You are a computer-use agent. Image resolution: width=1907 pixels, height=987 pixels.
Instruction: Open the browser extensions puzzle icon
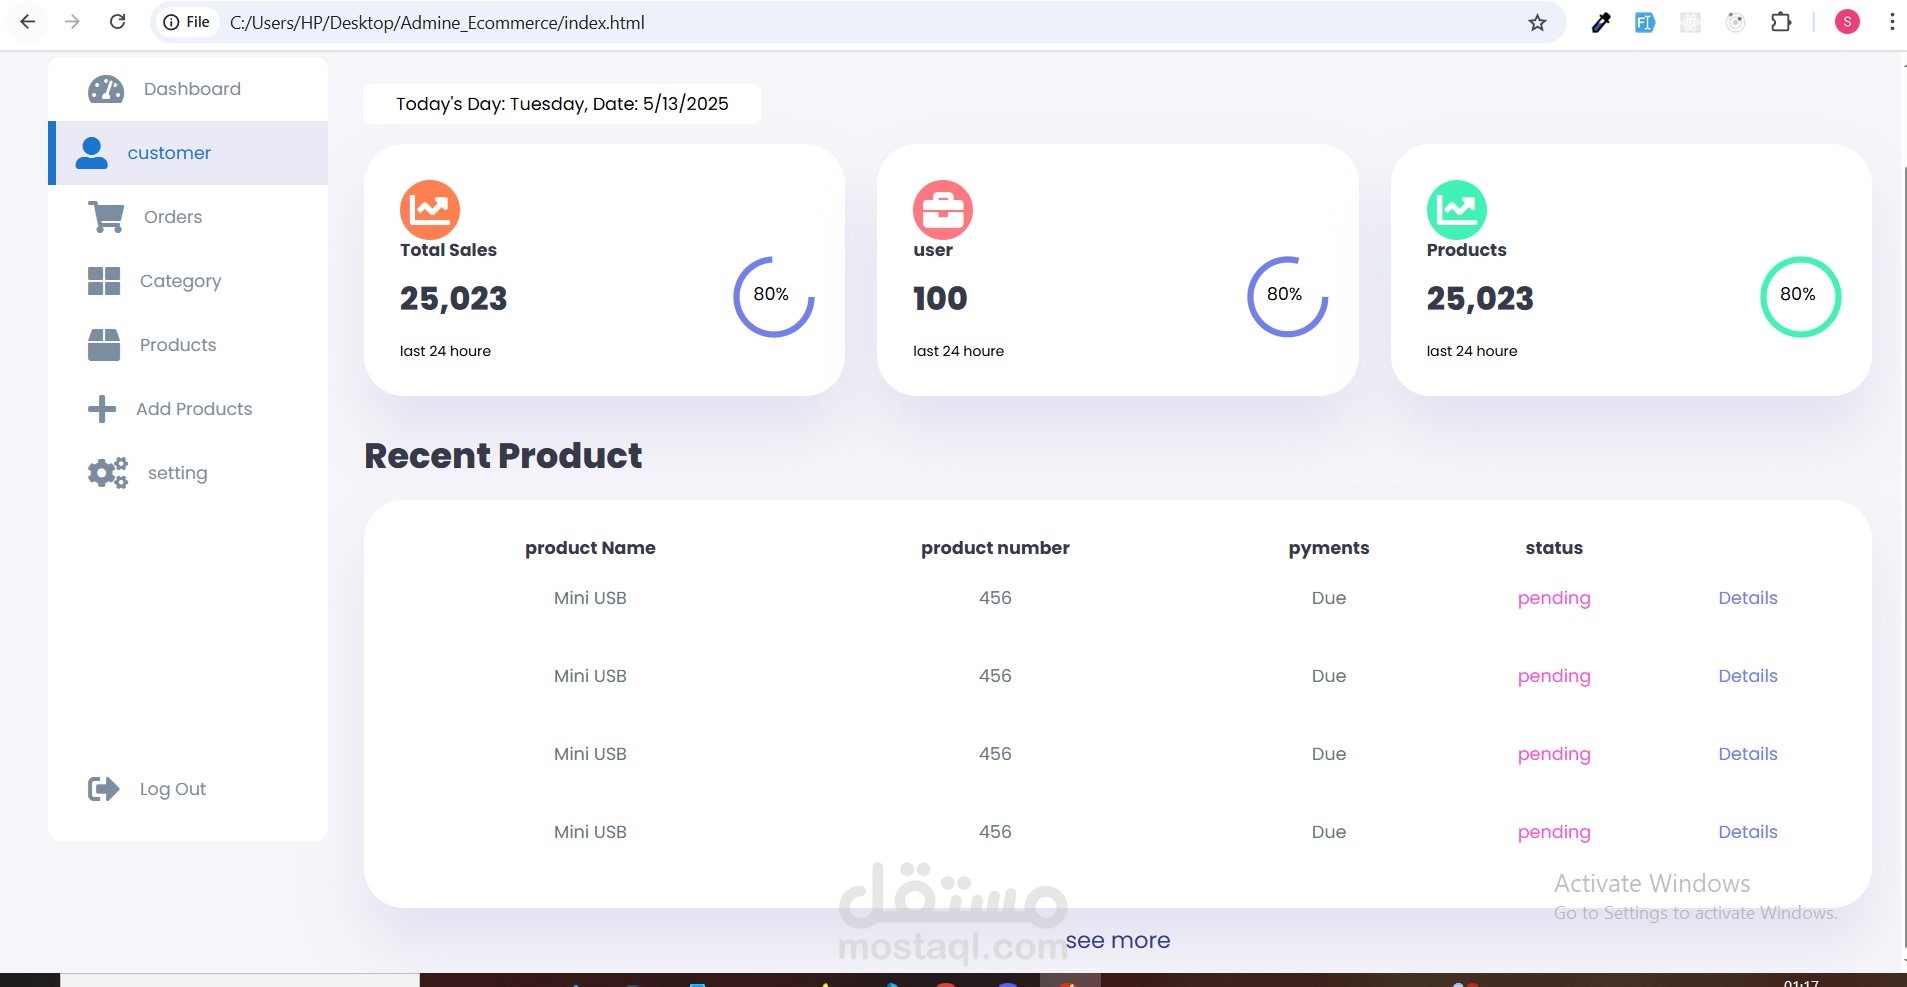pyautogui.click(x=1781, y=22)
